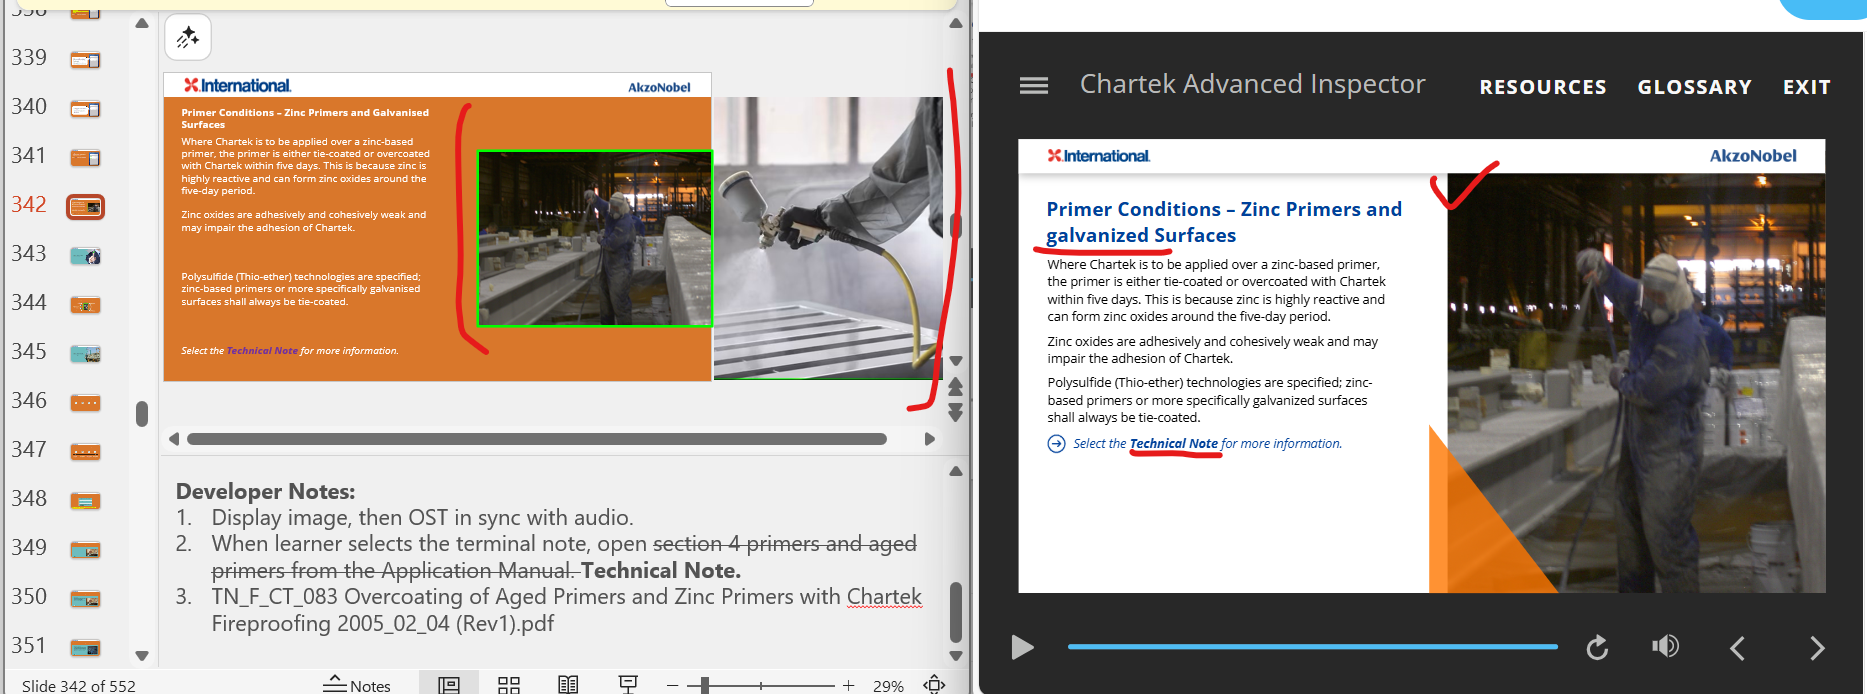The image size is (1867, 694).
Task: Open the GLOSSARY menu
Action: (1694, 87)
